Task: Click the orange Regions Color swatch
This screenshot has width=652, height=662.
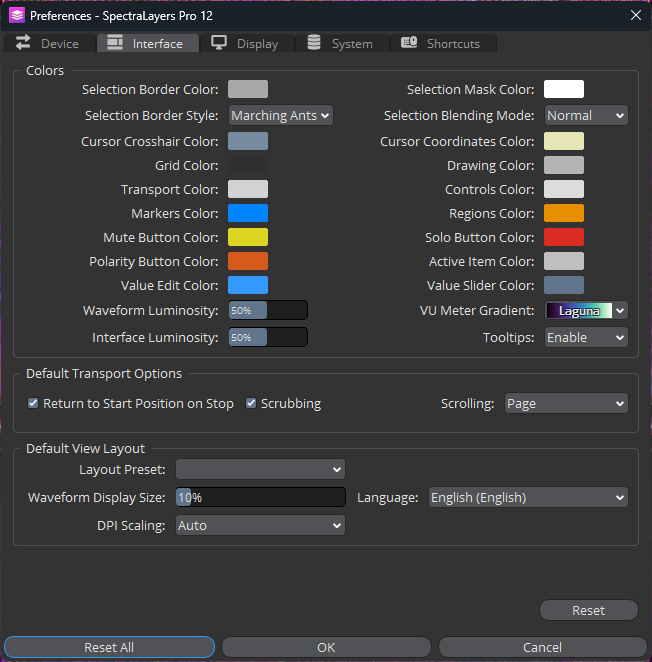Action: tap(564, 213)
